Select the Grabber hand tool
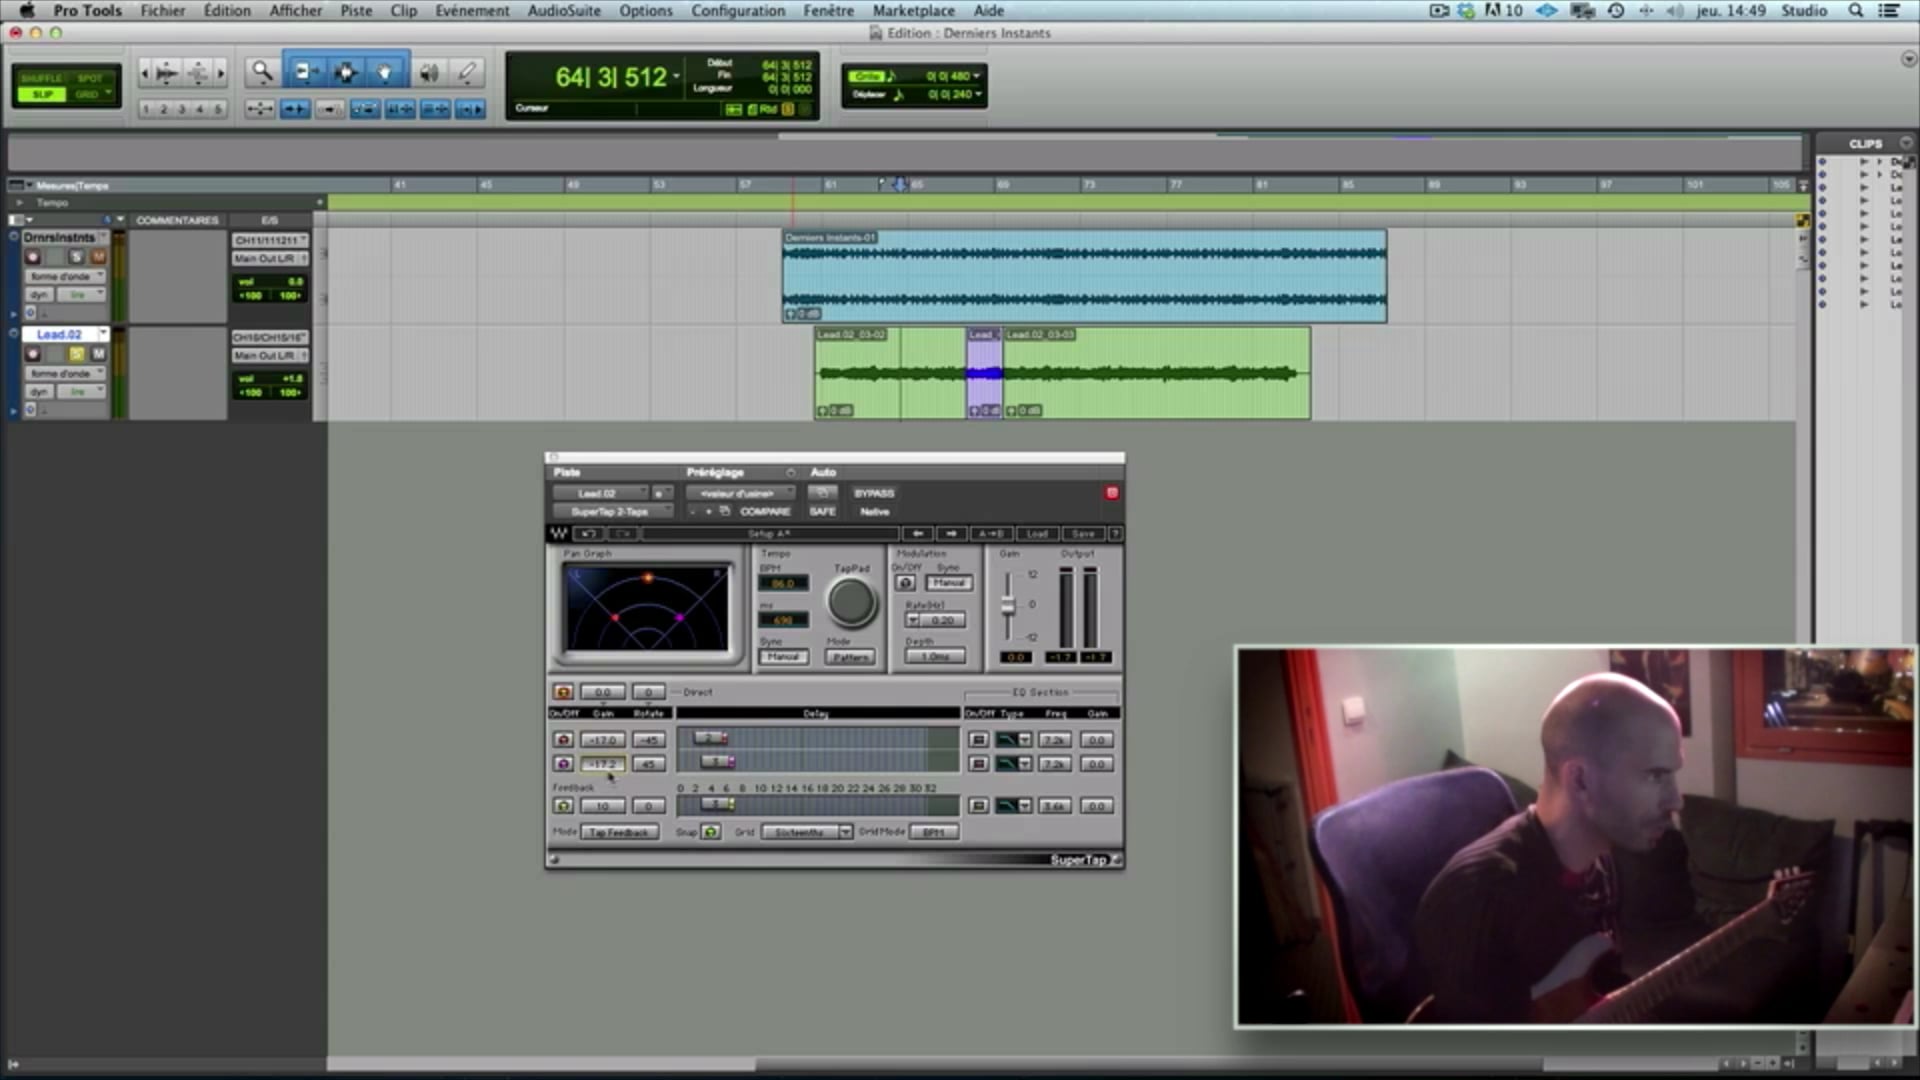Viewport: 1920px width, 1080px height. (385, 72)
